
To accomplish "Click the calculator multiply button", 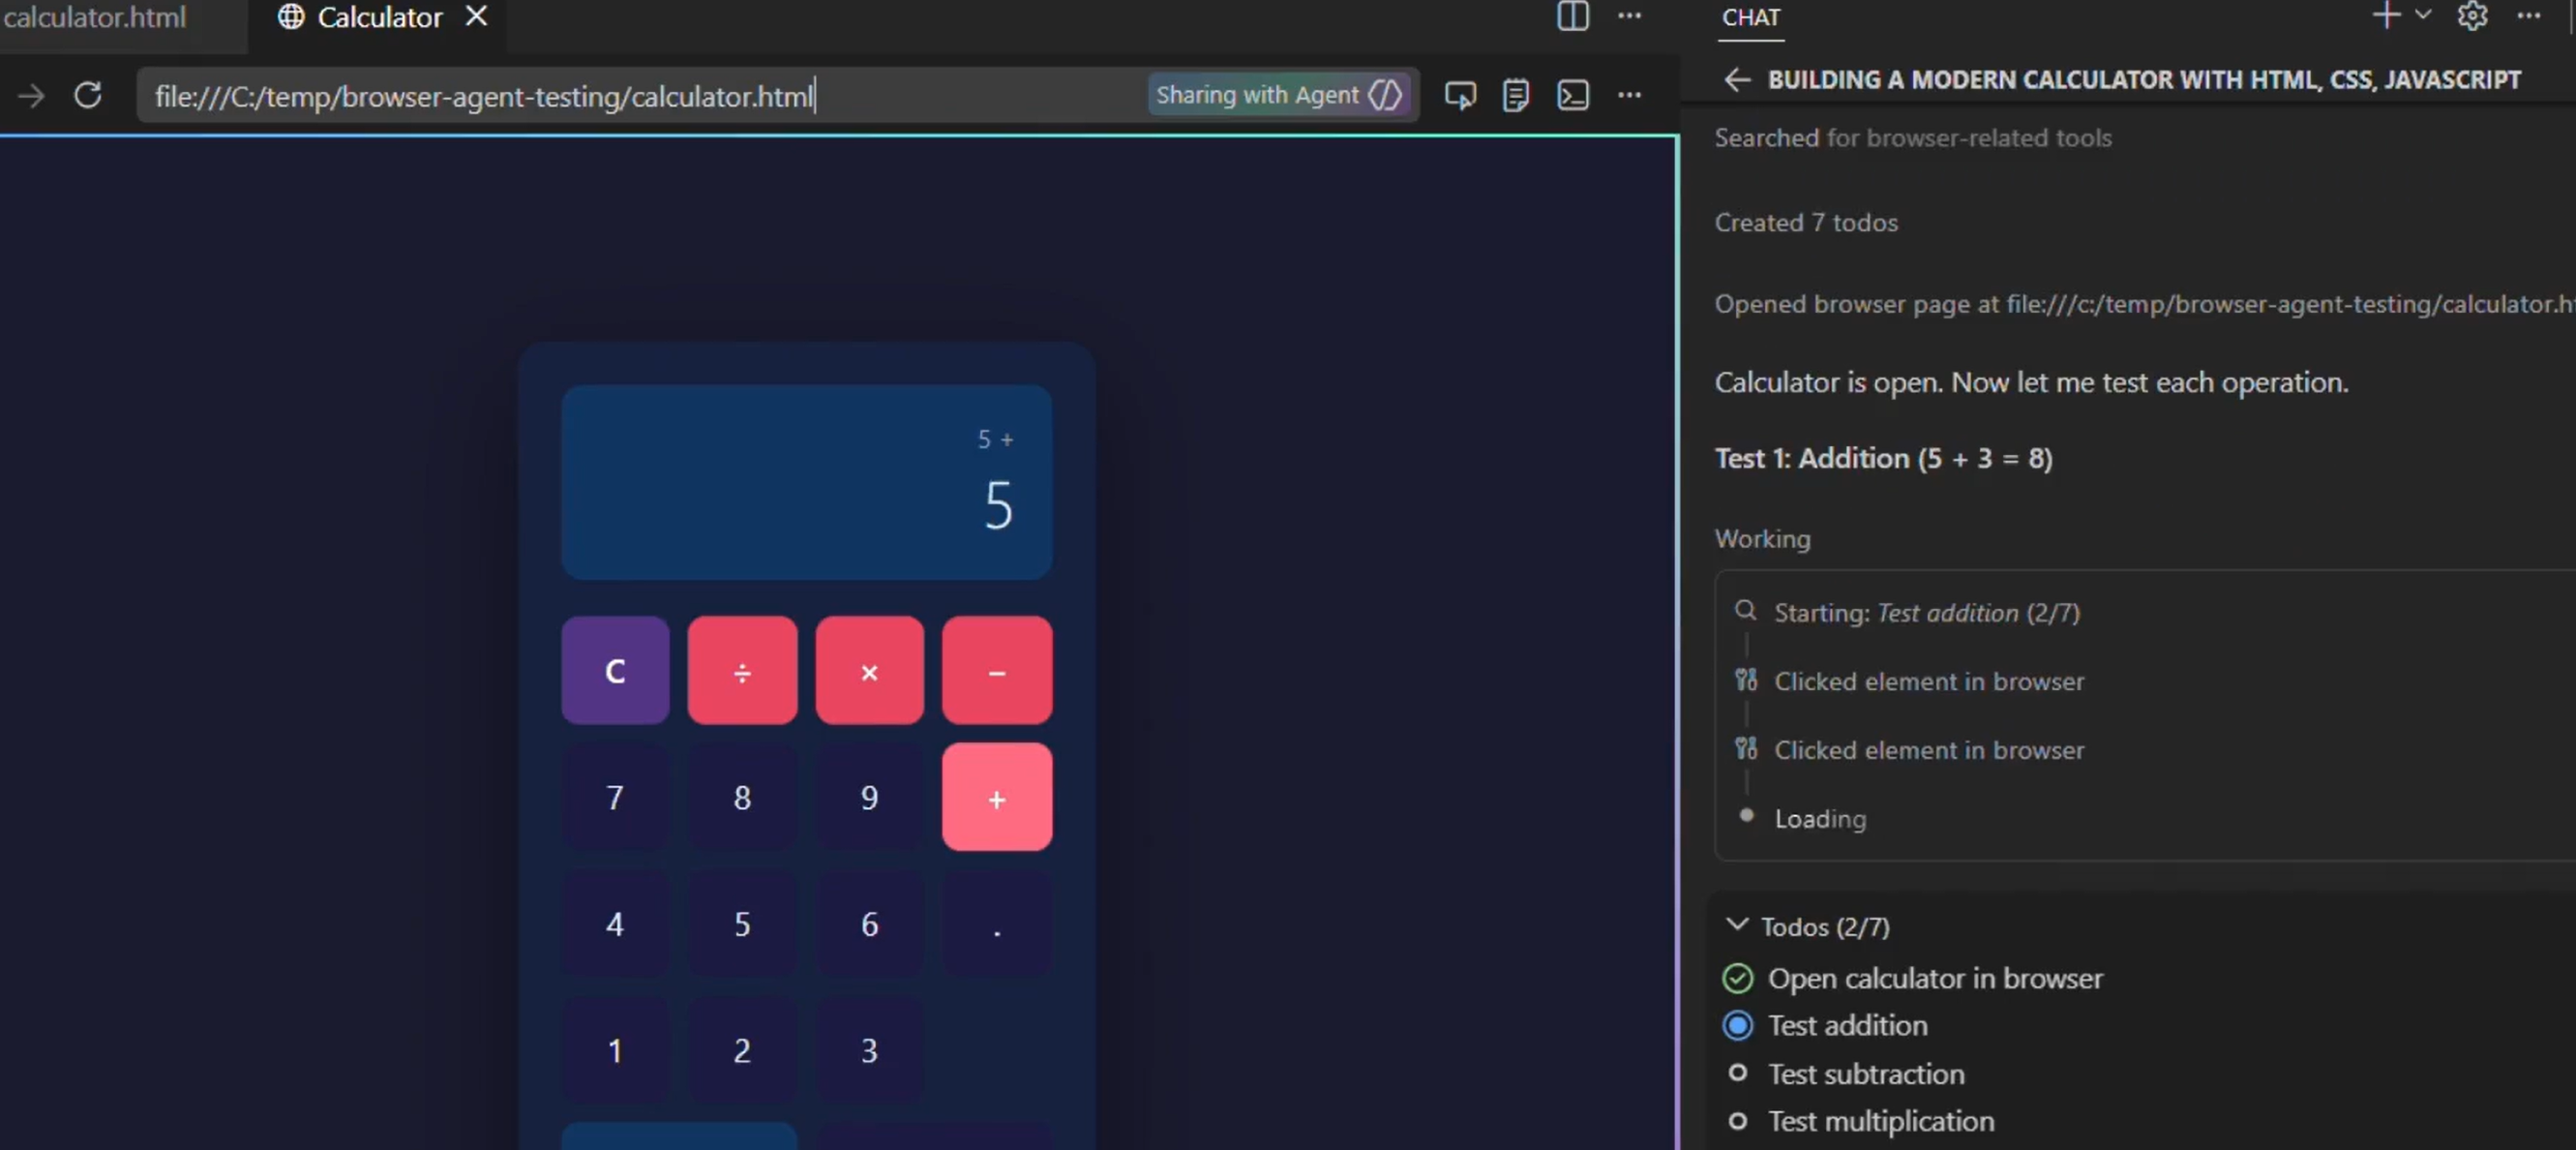I will click(869, 671).
